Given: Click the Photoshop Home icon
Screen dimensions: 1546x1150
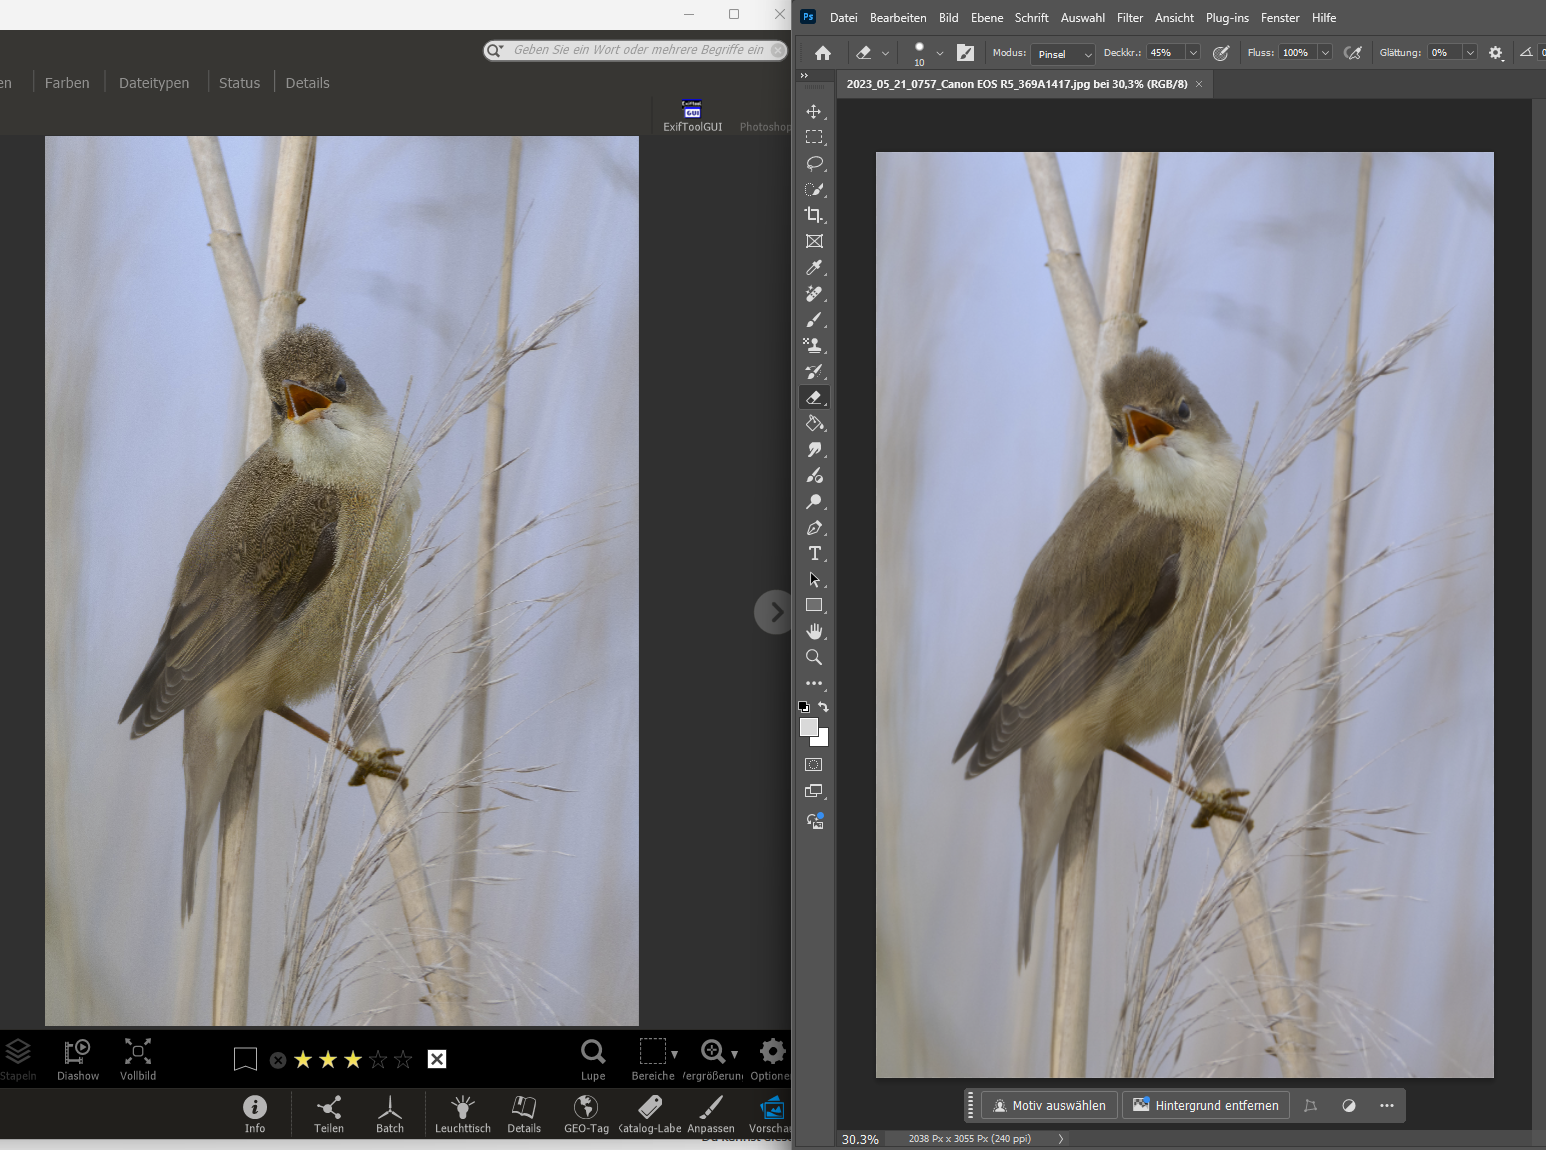Looking at the screenshot, I should (x=822, y=53).
